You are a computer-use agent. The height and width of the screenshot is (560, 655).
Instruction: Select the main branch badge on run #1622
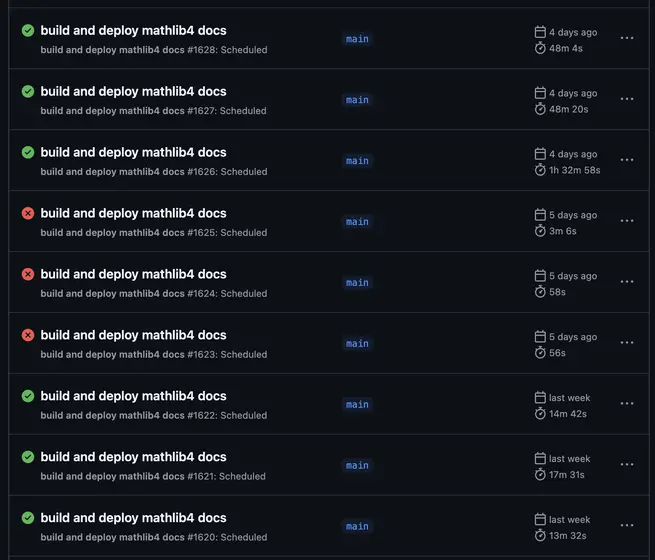tap(357, 405)
